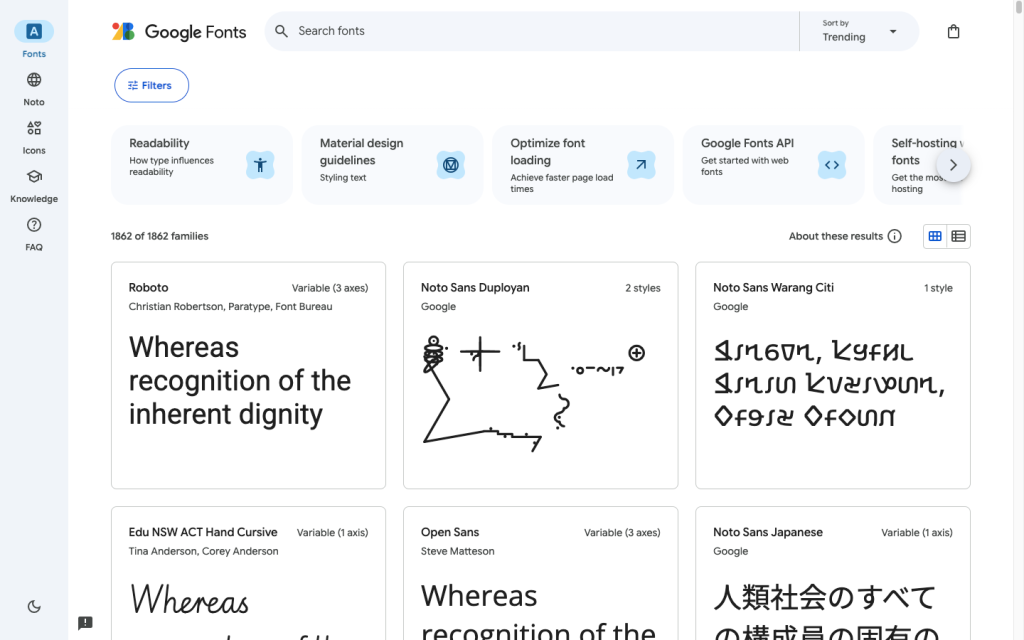Click the Optimize font loading arrow icon

click(x=641, y=165)
